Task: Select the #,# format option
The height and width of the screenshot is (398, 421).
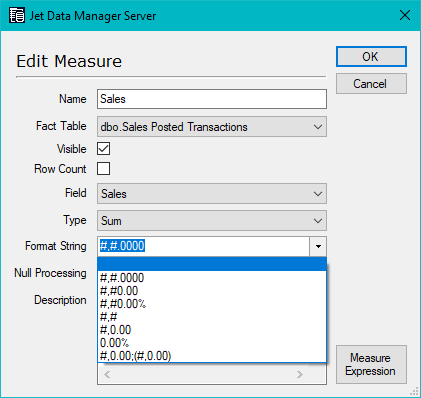Action: coord(212,317)
